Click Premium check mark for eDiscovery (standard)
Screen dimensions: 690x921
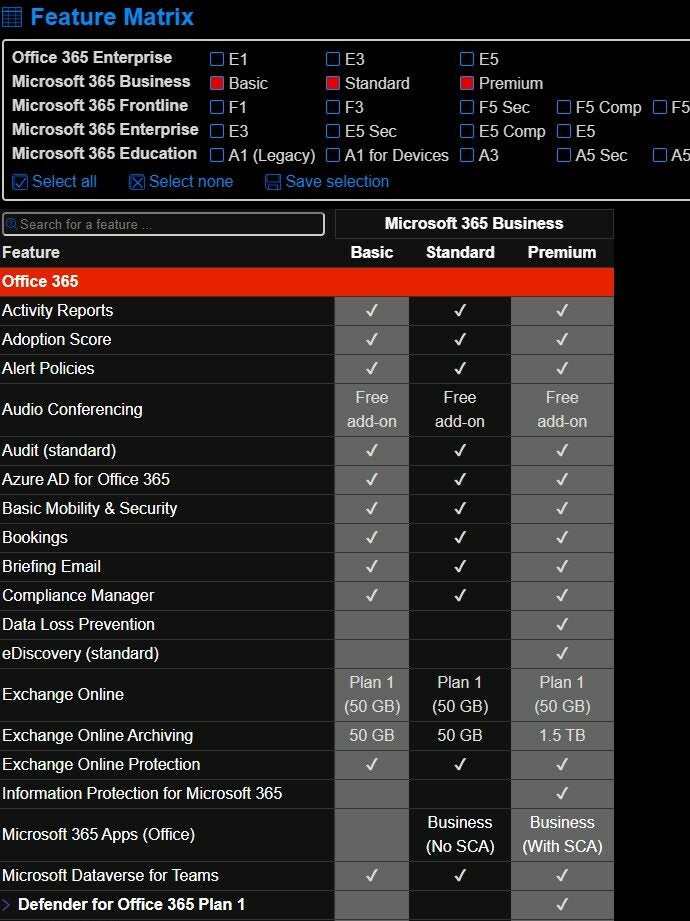click(x=562, y=653)
